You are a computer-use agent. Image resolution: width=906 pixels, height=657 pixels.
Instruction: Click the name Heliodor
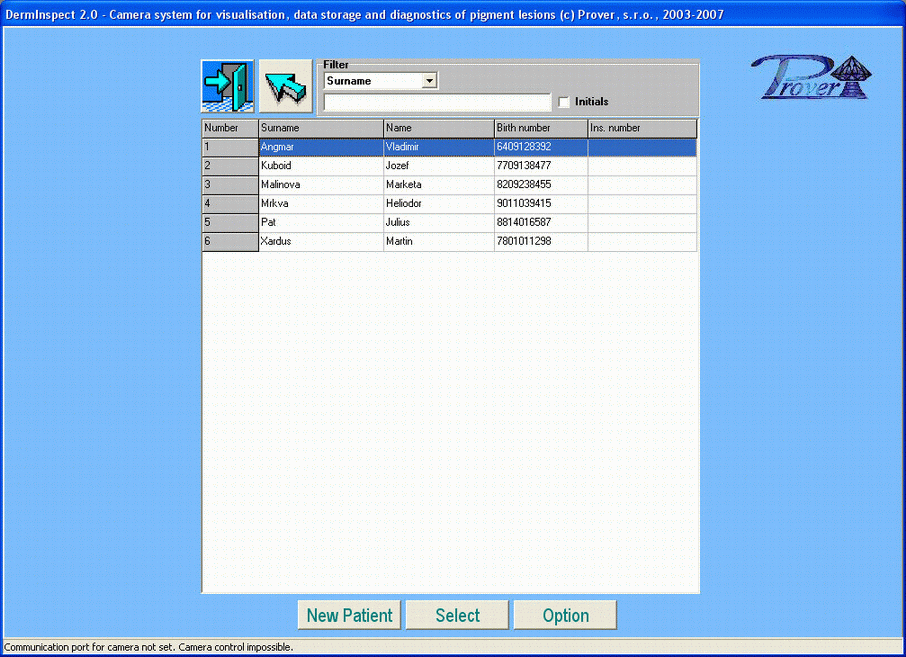404,204
